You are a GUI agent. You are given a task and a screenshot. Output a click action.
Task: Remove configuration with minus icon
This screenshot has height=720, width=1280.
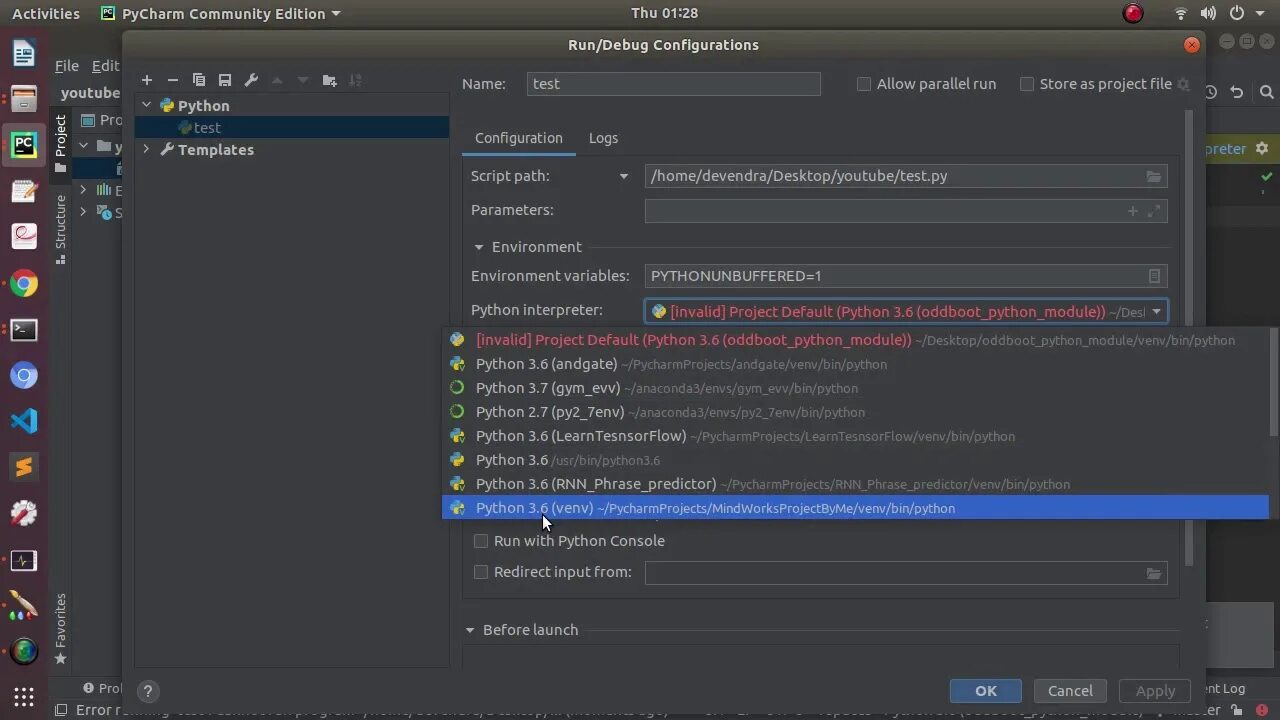click(x=172, y=80)
